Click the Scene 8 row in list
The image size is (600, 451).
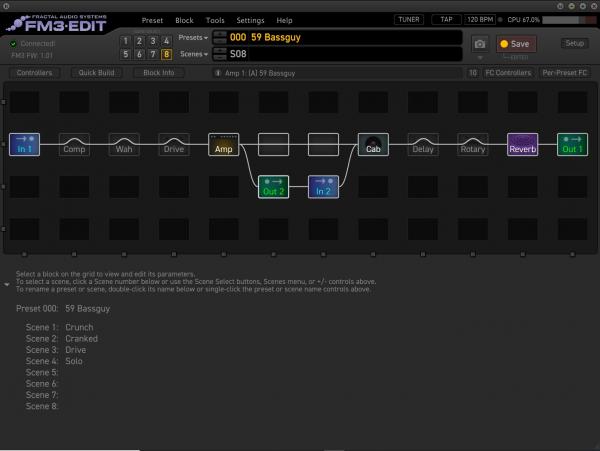42,406
